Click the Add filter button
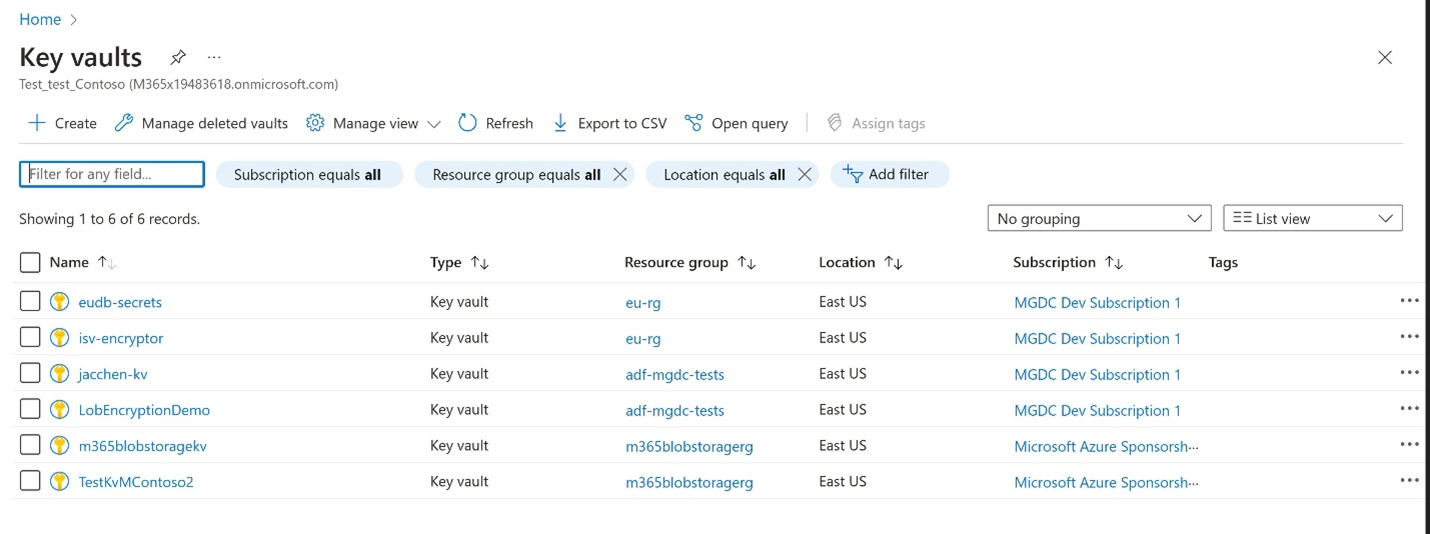1430x534 pixels. click(888, 174)
